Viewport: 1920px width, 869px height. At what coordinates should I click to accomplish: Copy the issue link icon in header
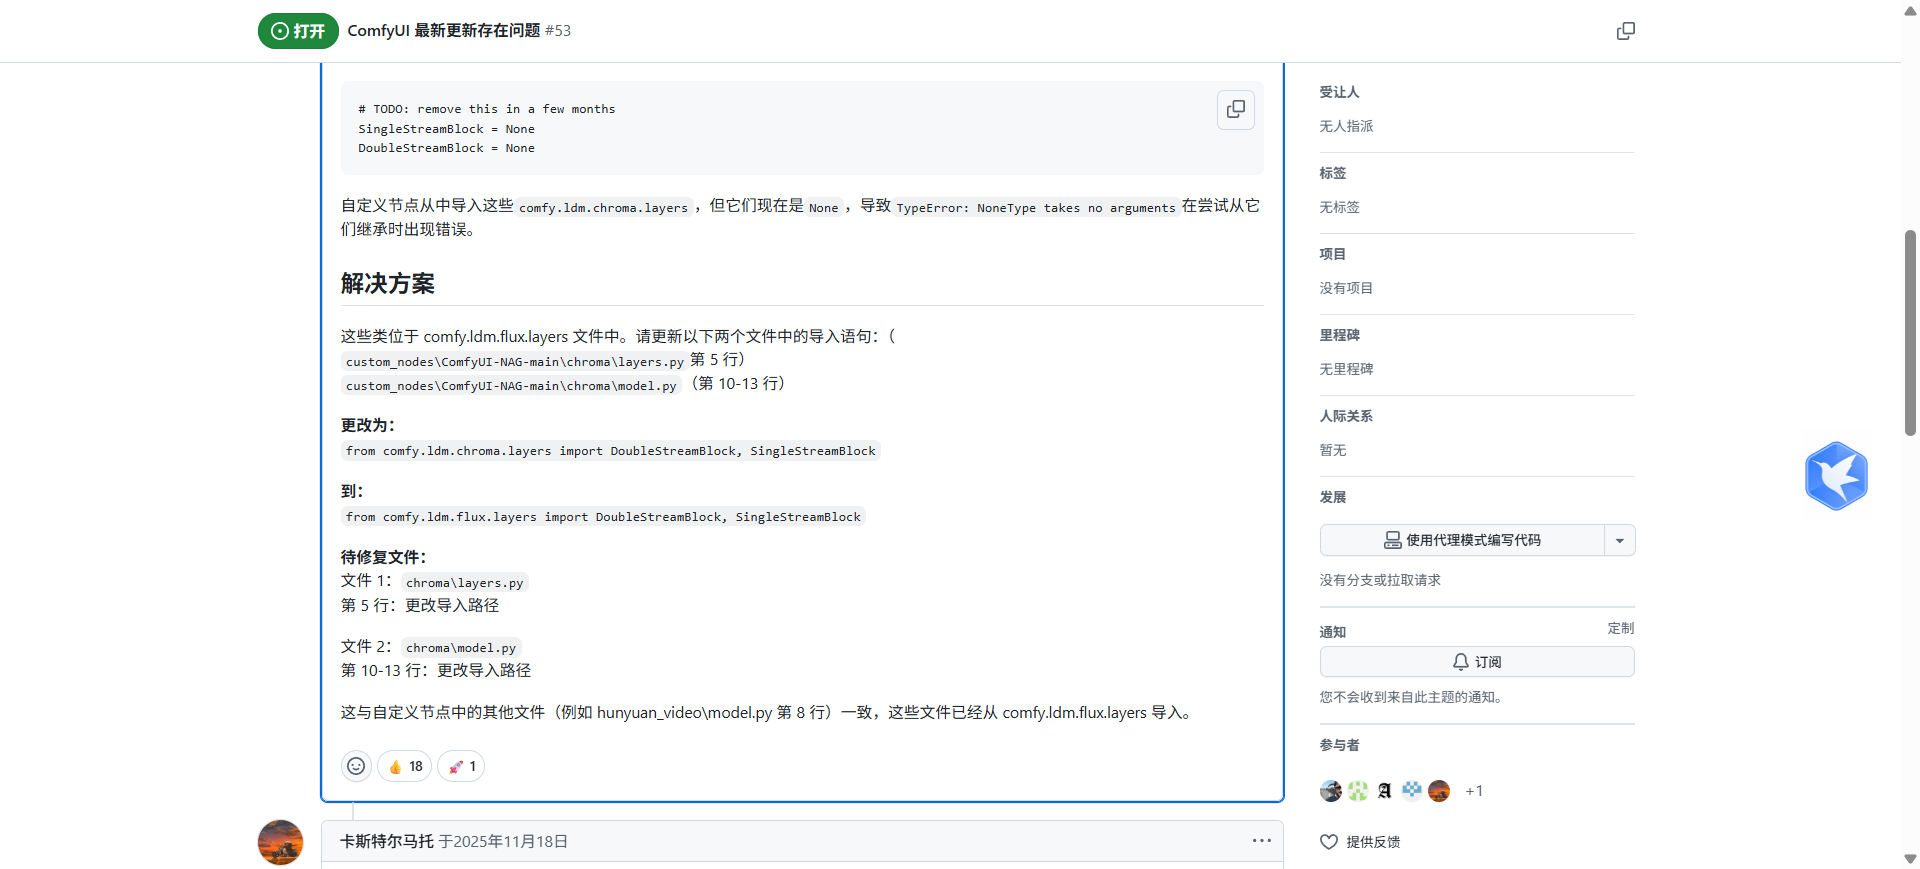point(1626,31)
